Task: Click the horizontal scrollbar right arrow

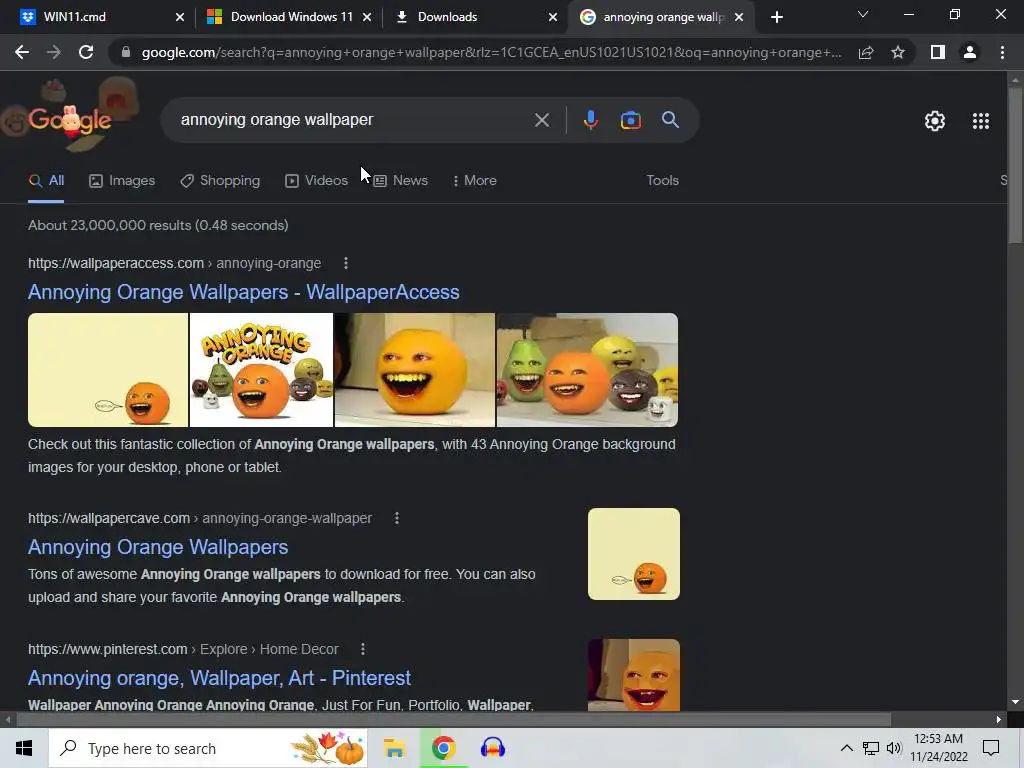Action: [999, 720]
